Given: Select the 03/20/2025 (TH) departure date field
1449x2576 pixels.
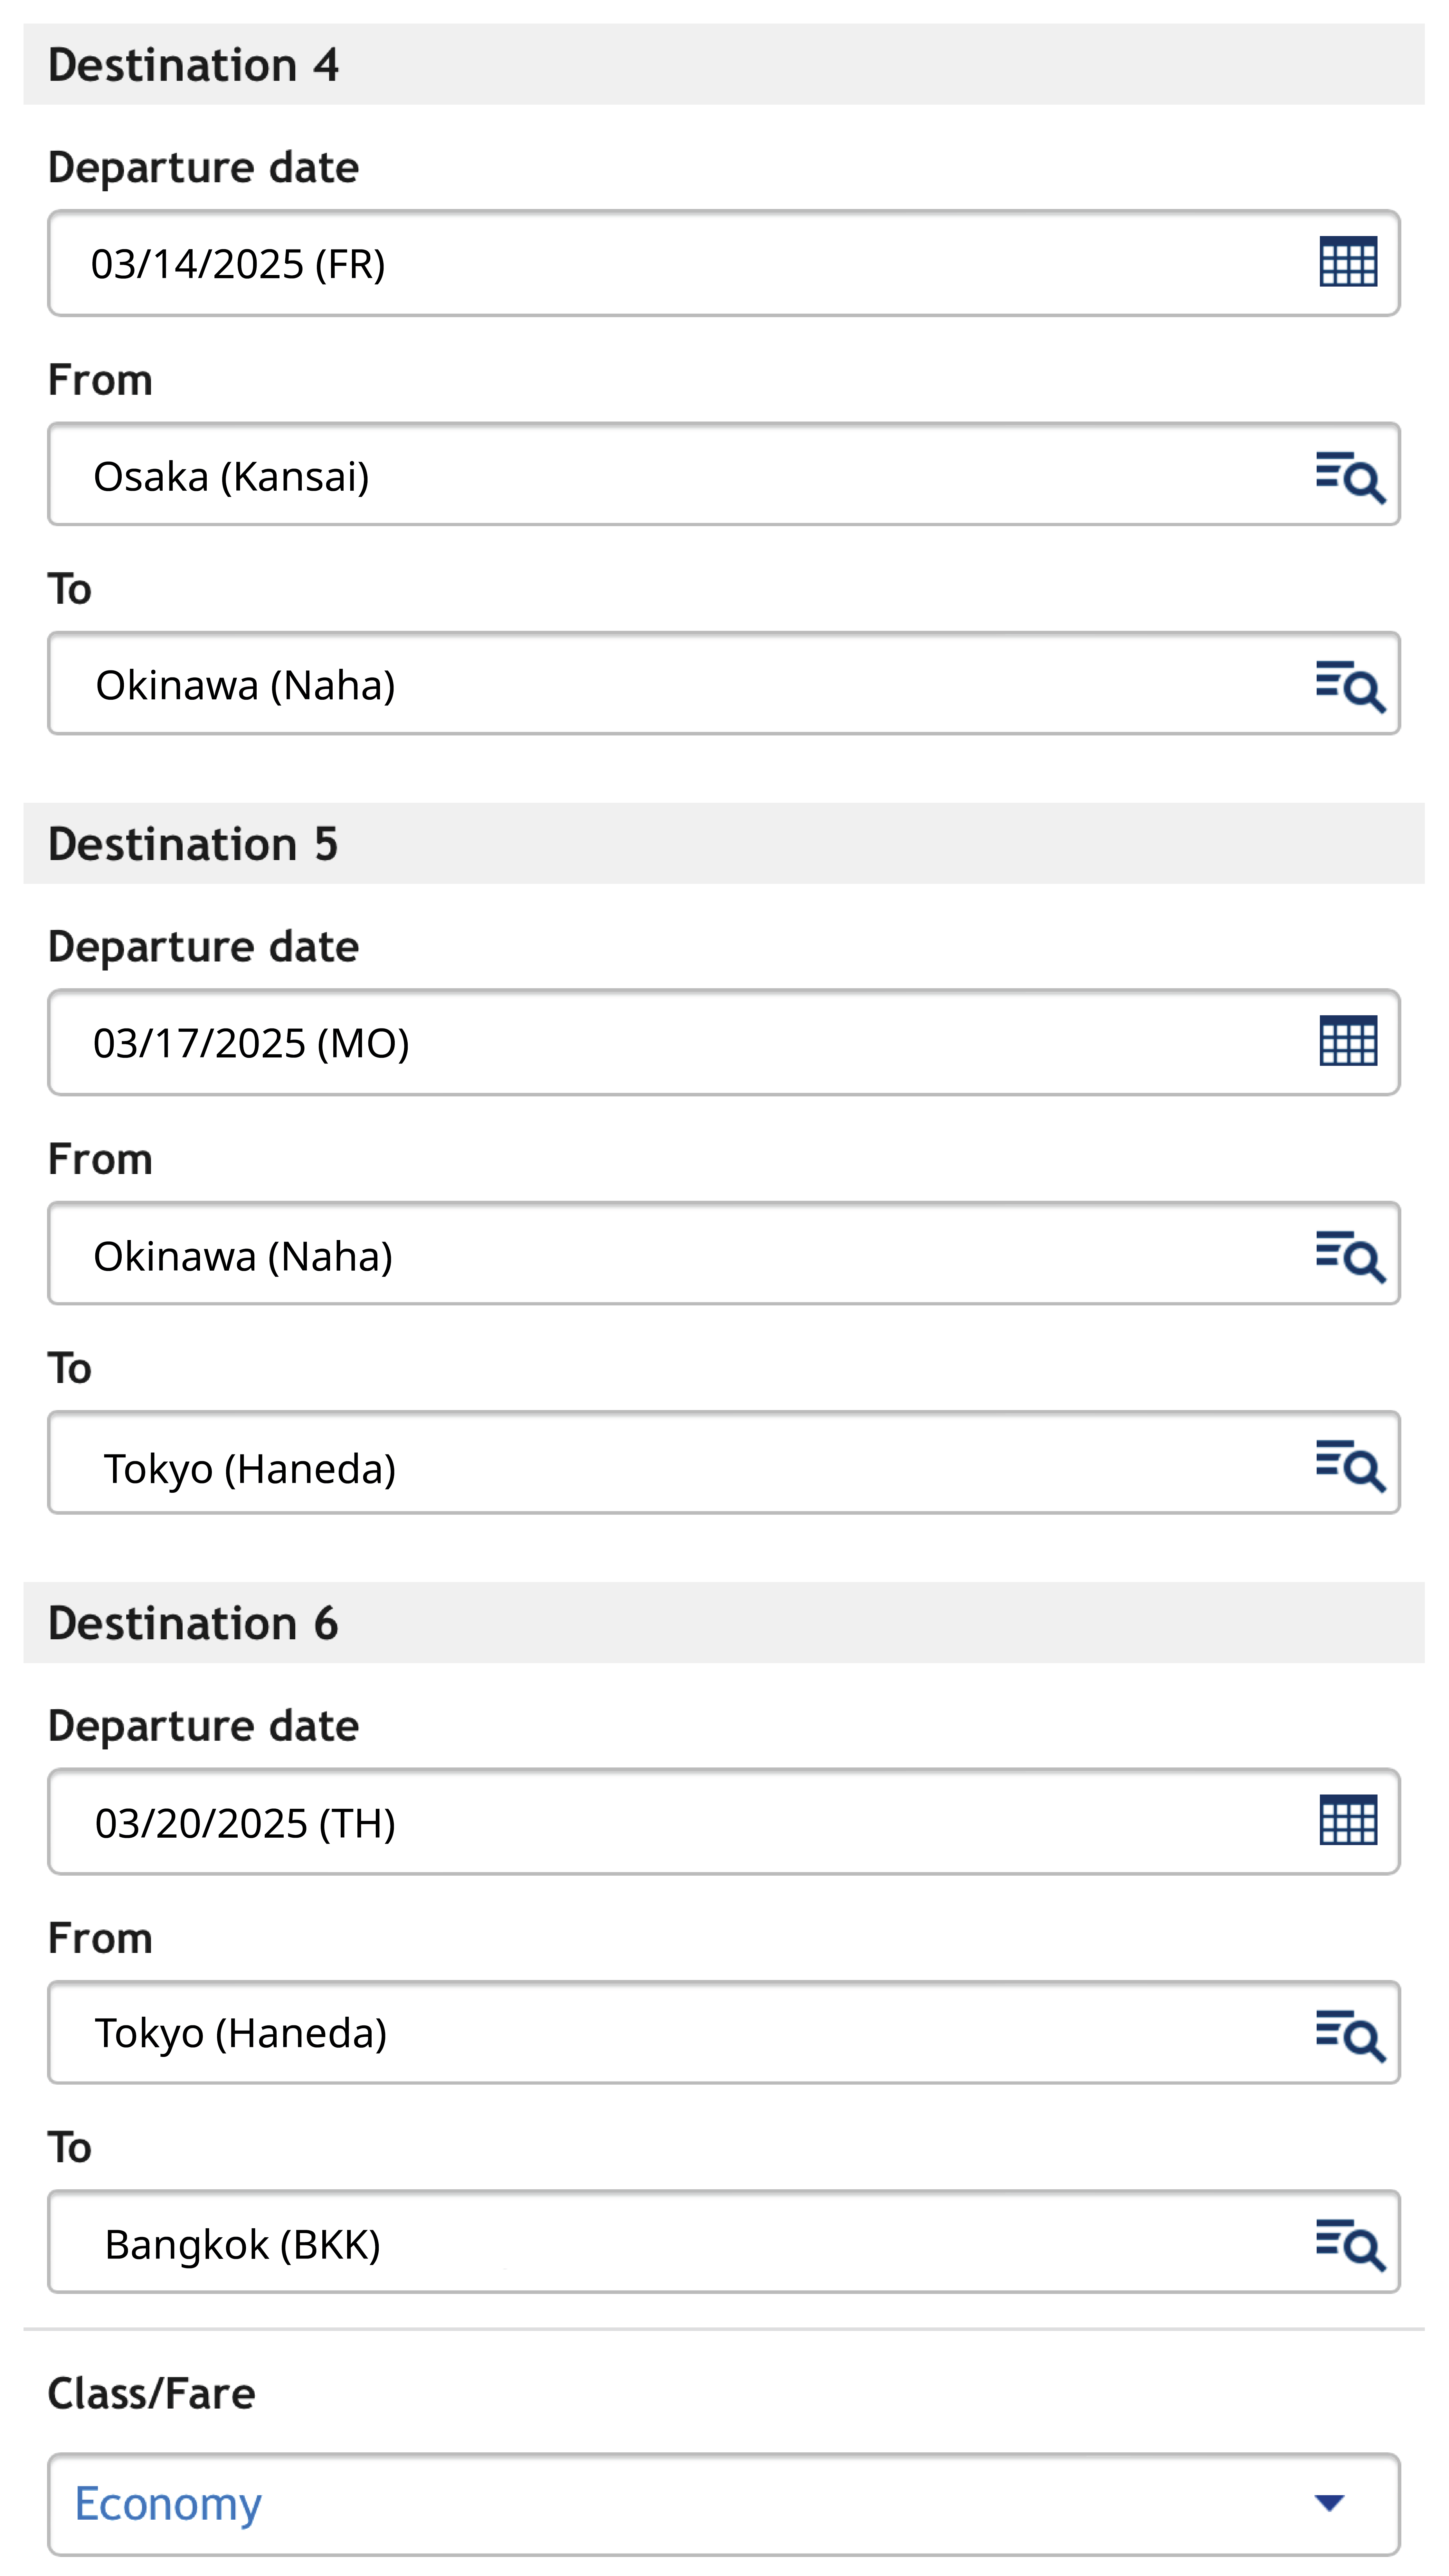Looking at the screenshot, I should click(650, 1821).
